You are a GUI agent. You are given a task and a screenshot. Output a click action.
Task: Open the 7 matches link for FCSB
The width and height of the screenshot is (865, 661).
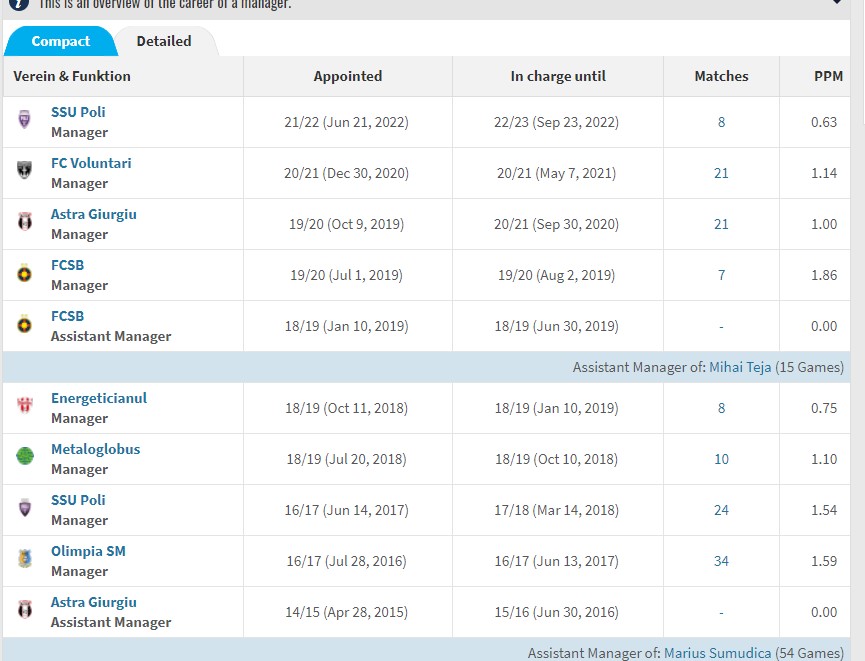click(x=721, y=275)
